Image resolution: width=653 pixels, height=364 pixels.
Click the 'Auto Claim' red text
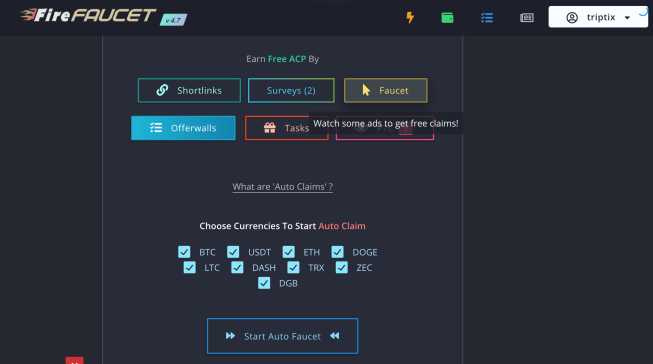coord(342,226)
